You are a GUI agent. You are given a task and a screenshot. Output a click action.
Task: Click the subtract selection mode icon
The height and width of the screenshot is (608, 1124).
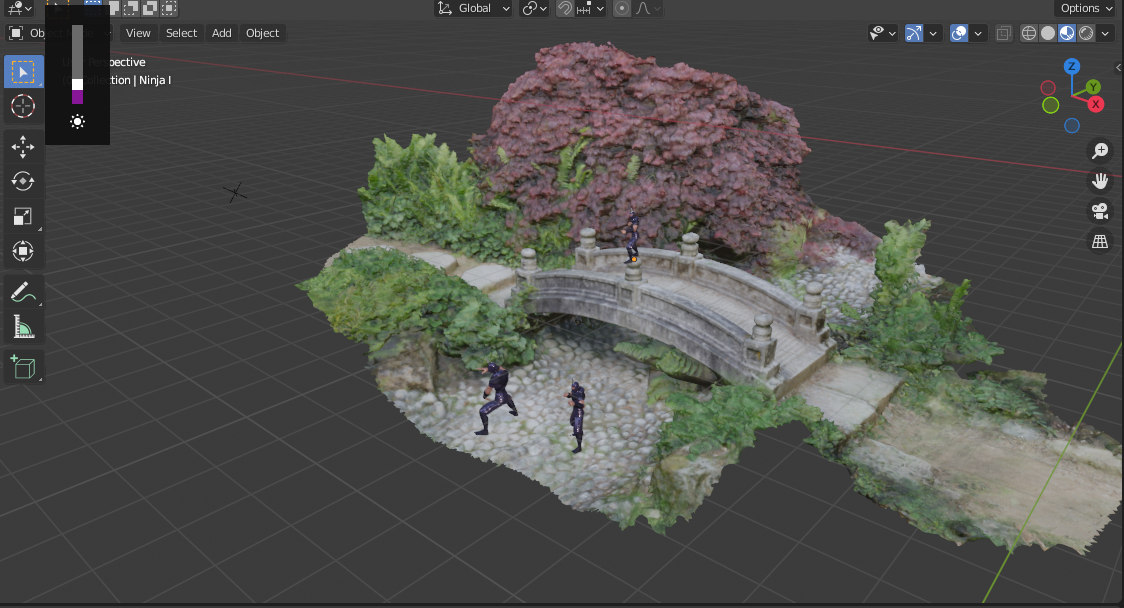pyautogui.click(x=131, y=8)
